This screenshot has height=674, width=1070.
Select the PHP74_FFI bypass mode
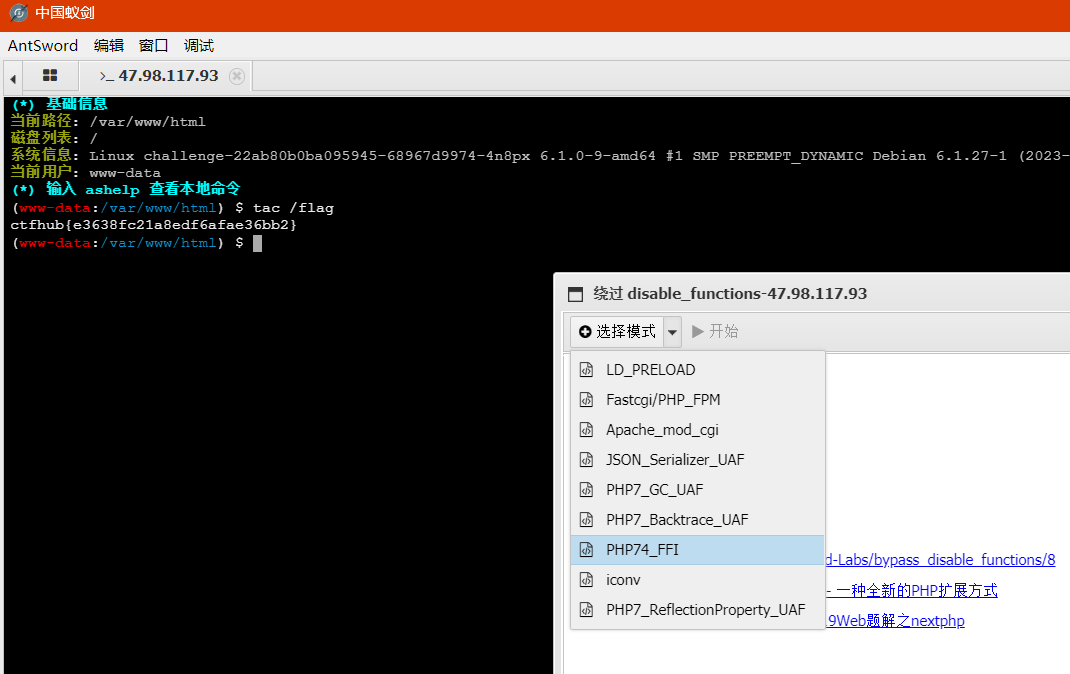pyautogui.click(x=640, y=549)
